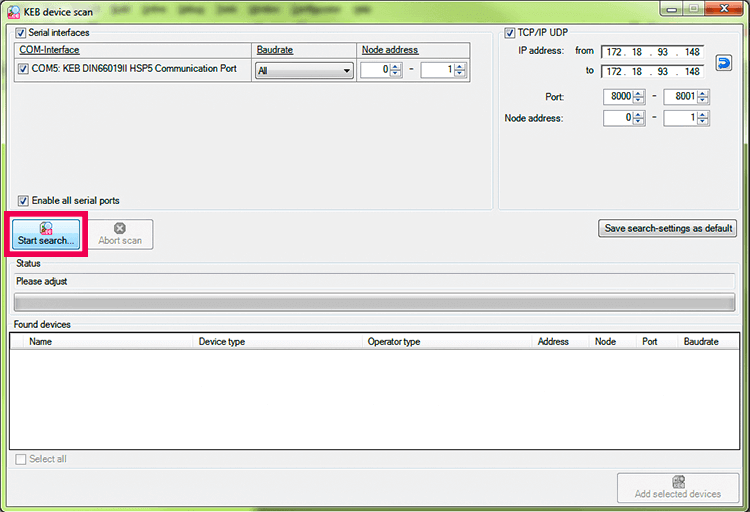Image resolution: width=750 pixels, height=512 pixels.
Task: Click the Baudrate column header in device list
Action: (702, 341)
